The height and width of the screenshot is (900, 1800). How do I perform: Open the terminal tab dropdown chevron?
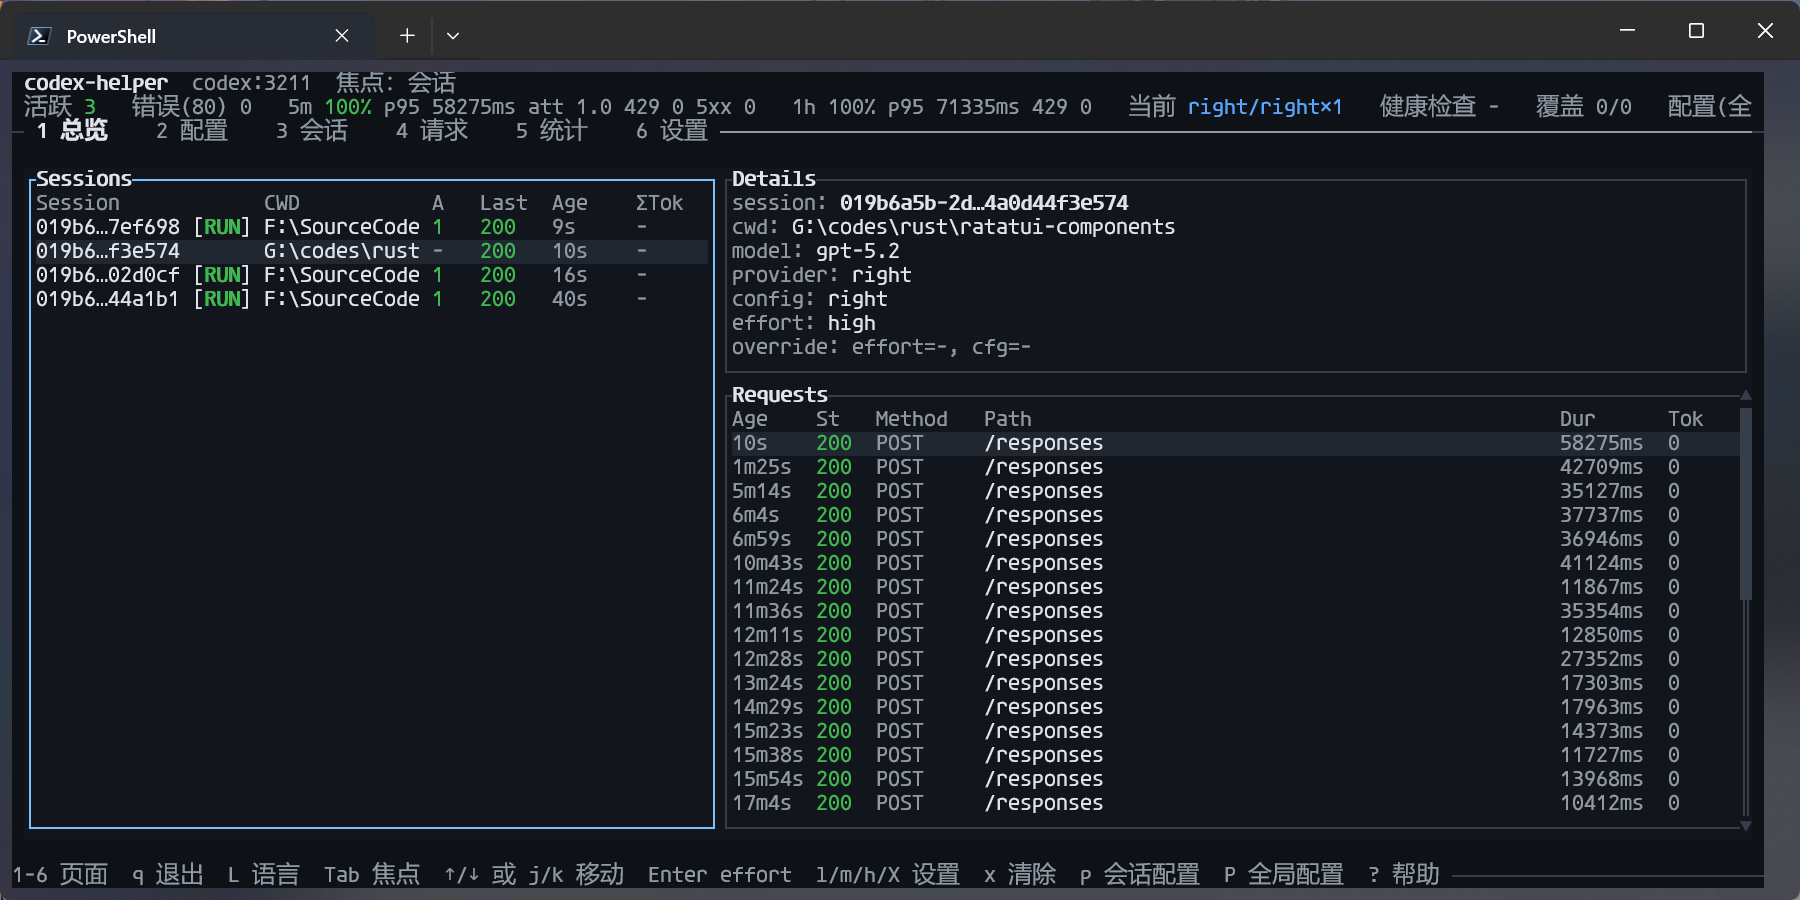click(x=453, y=35)
